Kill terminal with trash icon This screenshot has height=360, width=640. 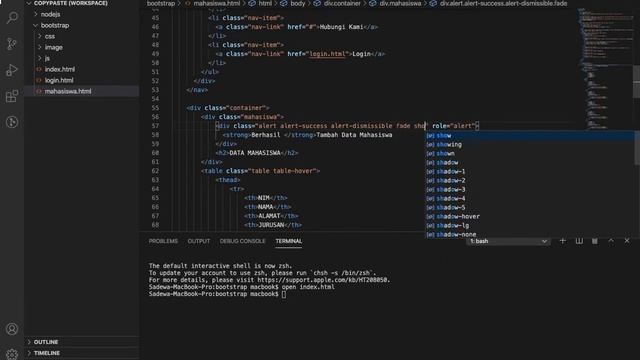(x=595, y=241)
